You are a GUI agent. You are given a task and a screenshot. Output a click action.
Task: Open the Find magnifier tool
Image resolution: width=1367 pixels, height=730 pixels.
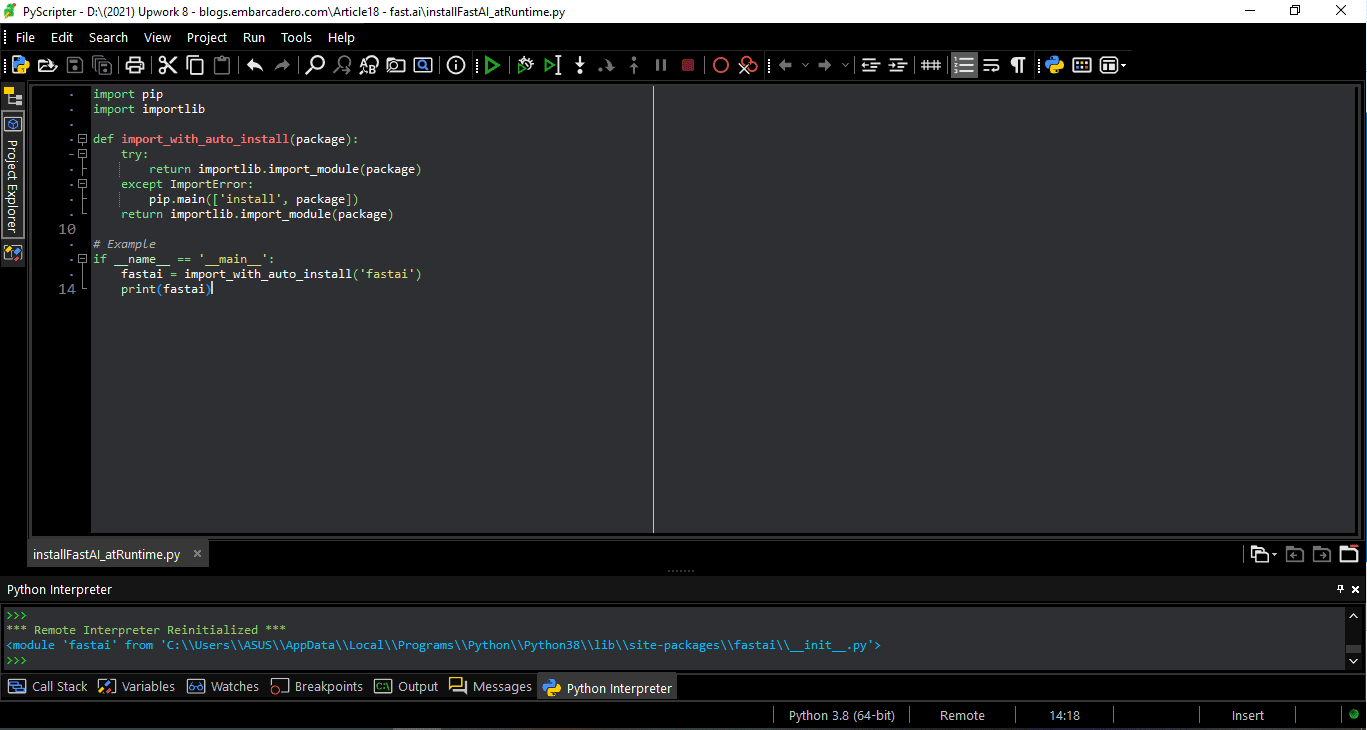[315, 65]
